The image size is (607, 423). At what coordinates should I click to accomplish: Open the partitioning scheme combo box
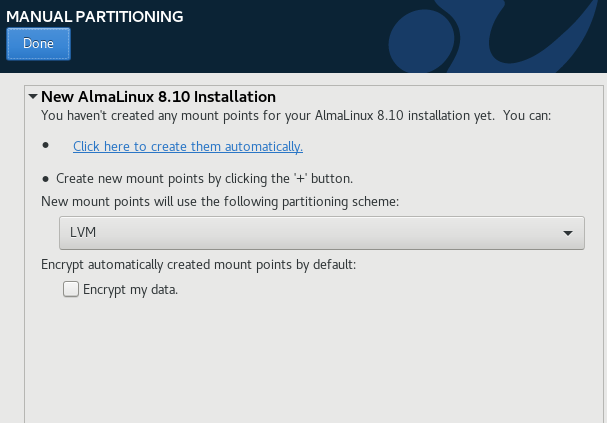pos(320,232)
